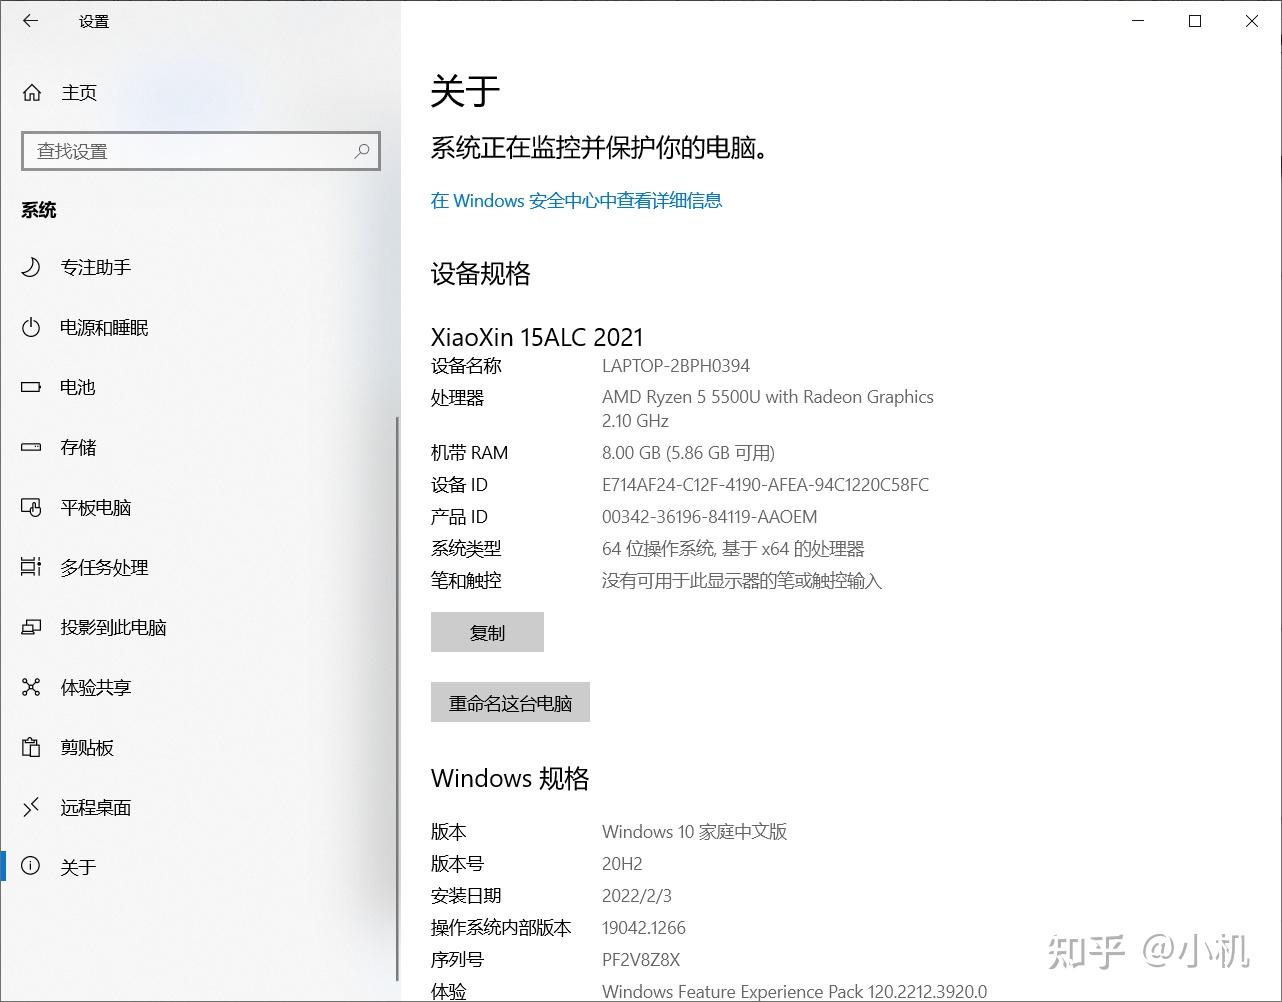Click the clipboard icon for 剪贴板
This screenshot has width=1282, height=1002.
(31, 747)
